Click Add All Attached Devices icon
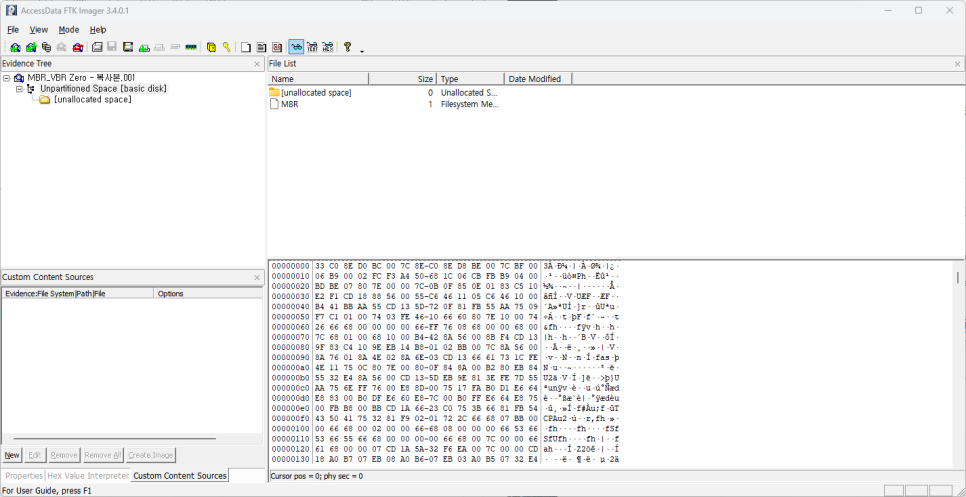Screen dimensions: 966x497 point(31,47)
